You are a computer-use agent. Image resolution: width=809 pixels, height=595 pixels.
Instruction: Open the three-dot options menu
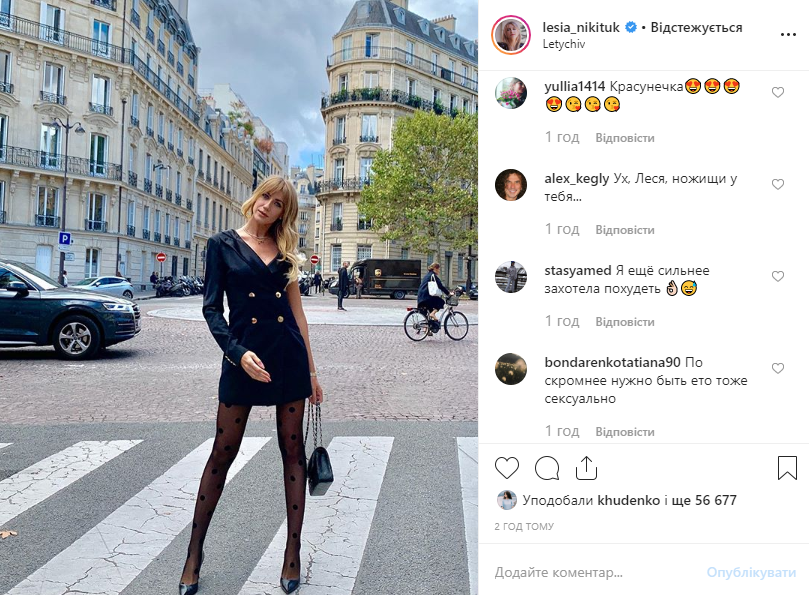(788, 35)
